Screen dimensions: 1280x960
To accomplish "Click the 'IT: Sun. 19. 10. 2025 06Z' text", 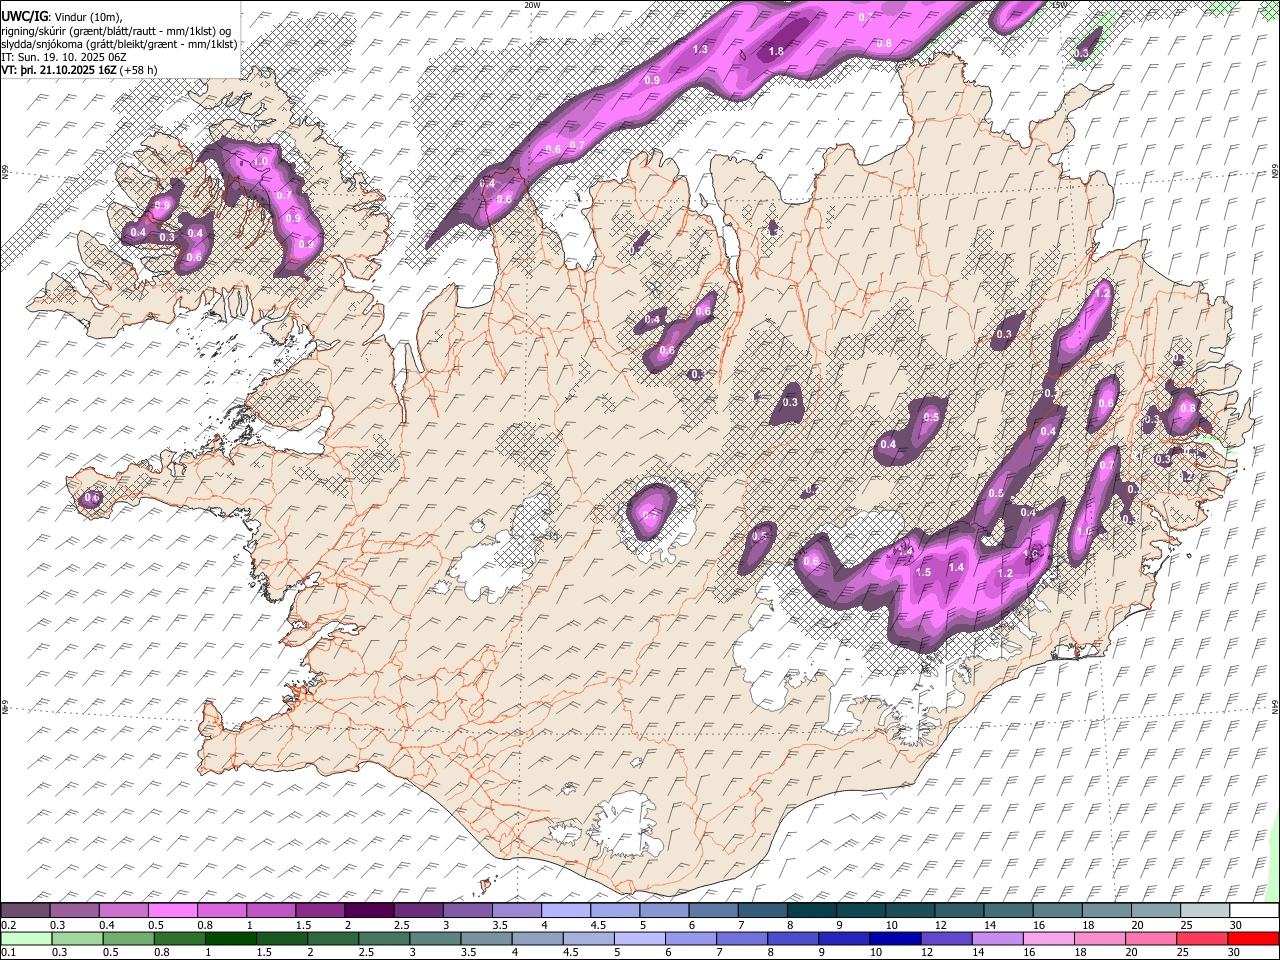I will click(64, 57).
